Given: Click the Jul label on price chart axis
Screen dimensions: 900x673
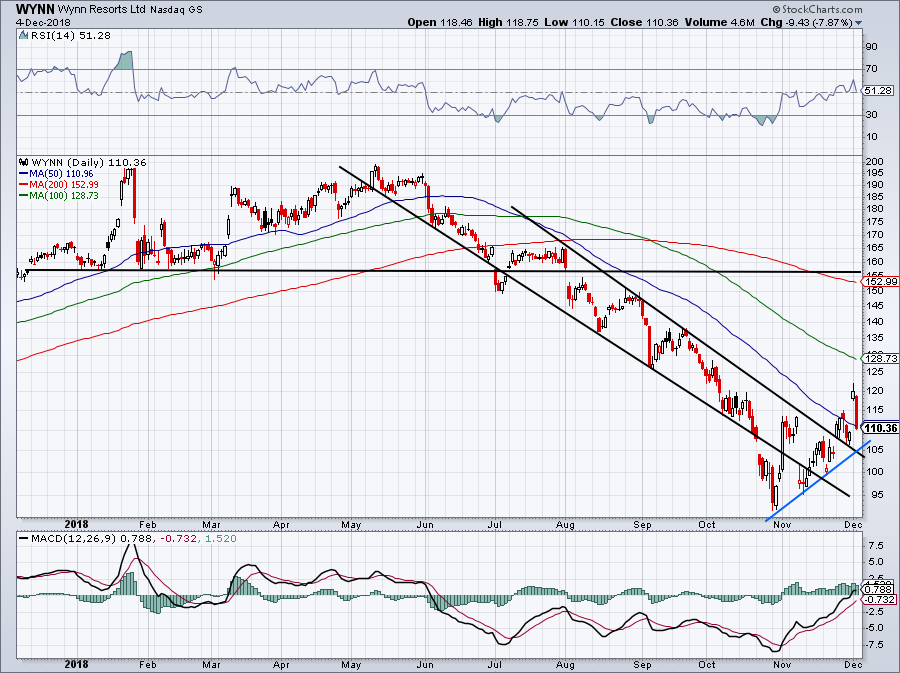Looking at the screenshot, I should point(495,524).
